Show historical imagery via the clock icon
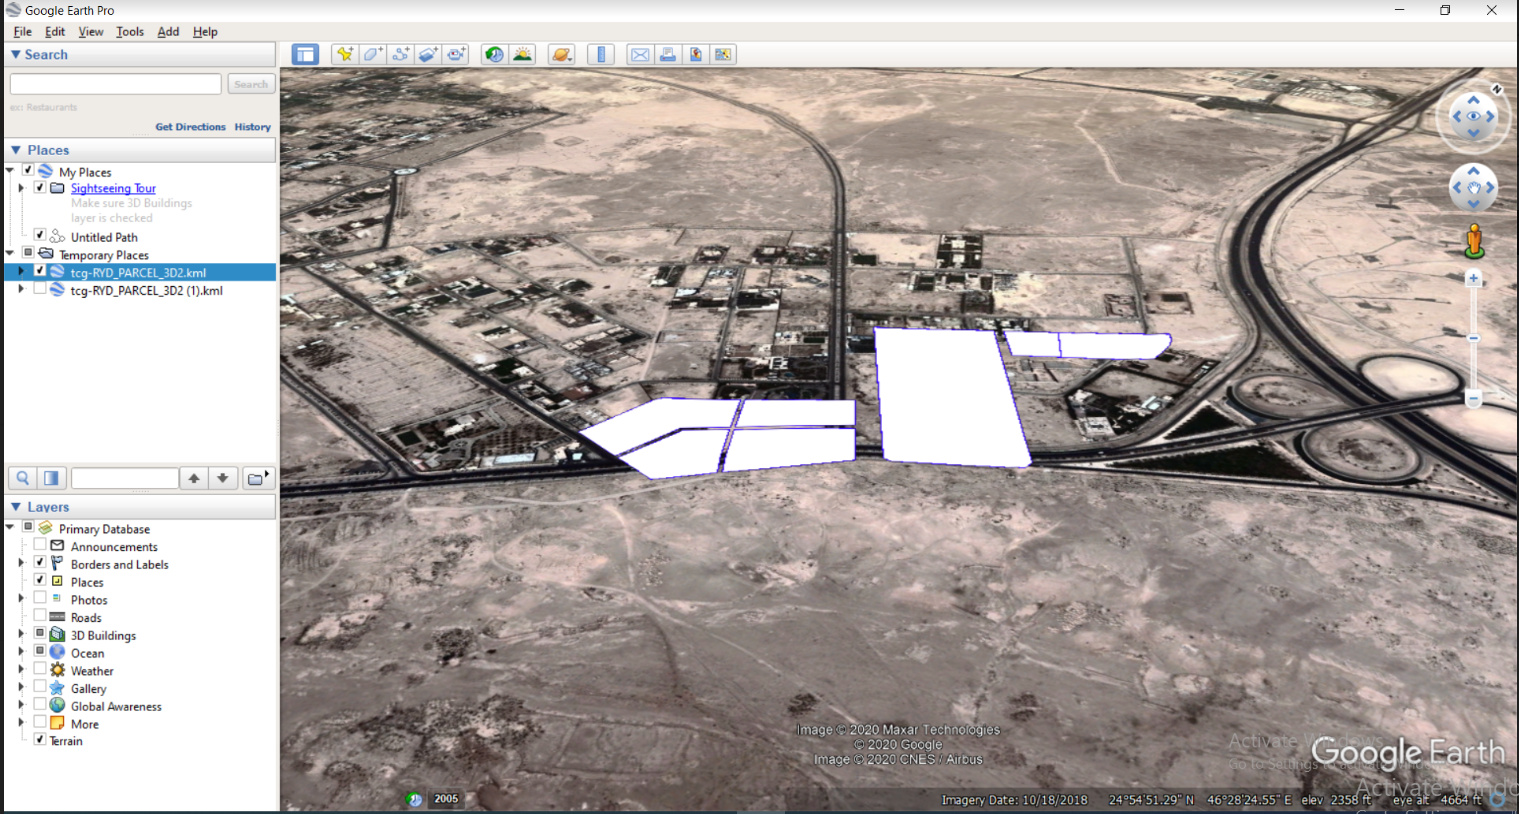 494,54
